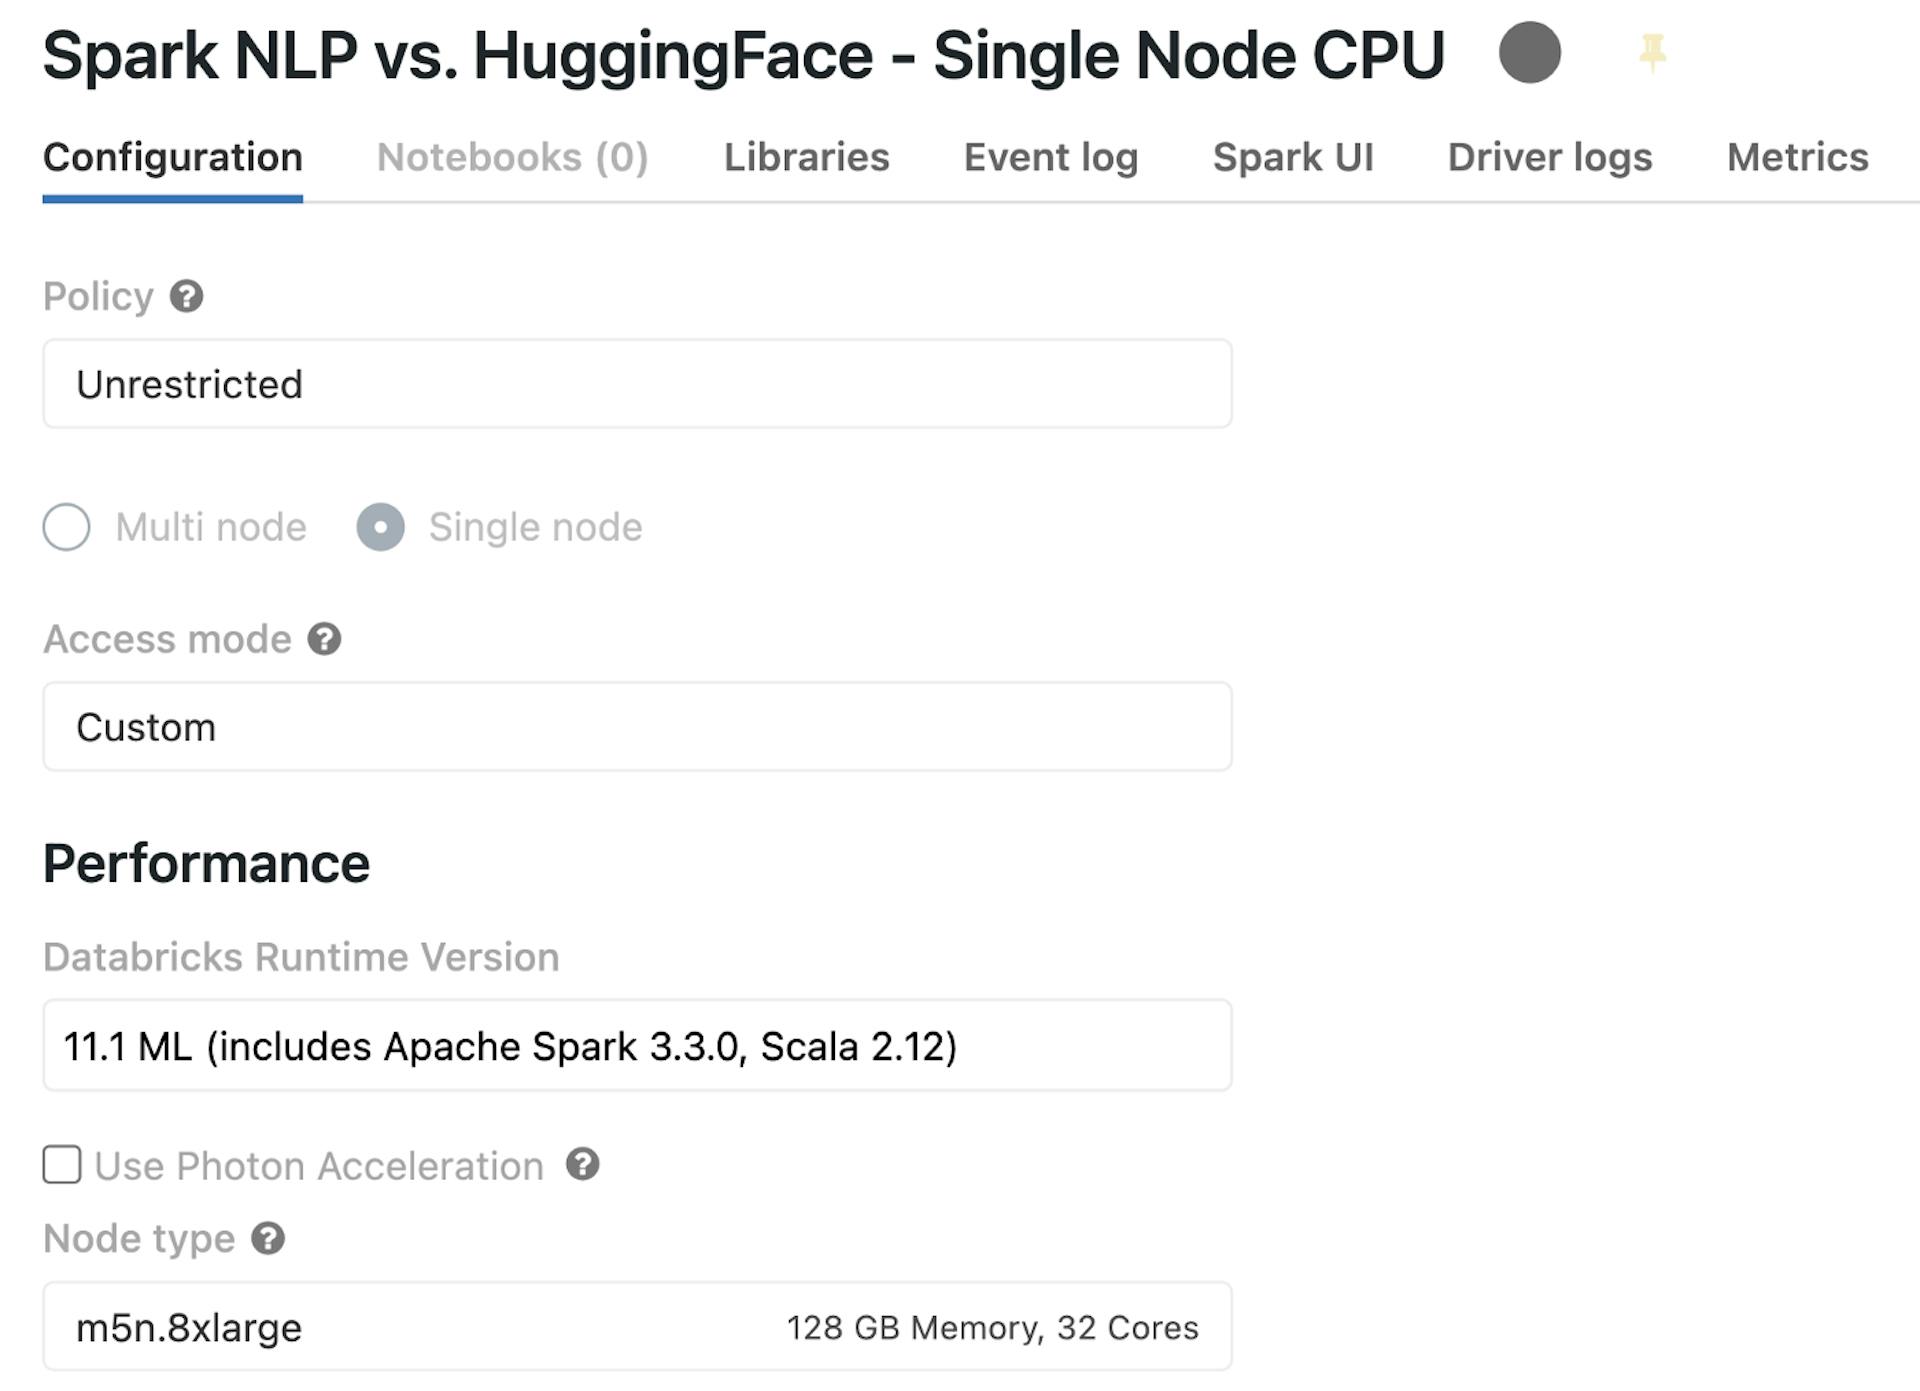The height and width of the screenshot is (1391, 1920).
Task: Open the Policy help tooltip
Action: pyautogui.click(x=188, y=296)
